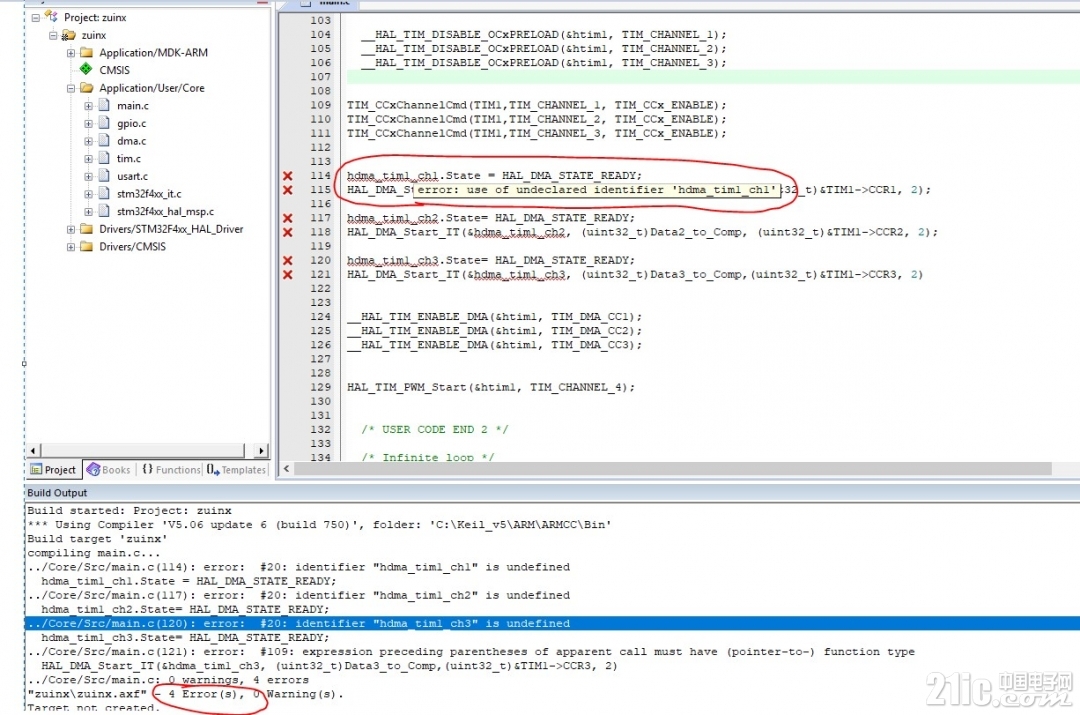
Task: Click the Project: zuinx workspace icon
Action: point(51,16)
